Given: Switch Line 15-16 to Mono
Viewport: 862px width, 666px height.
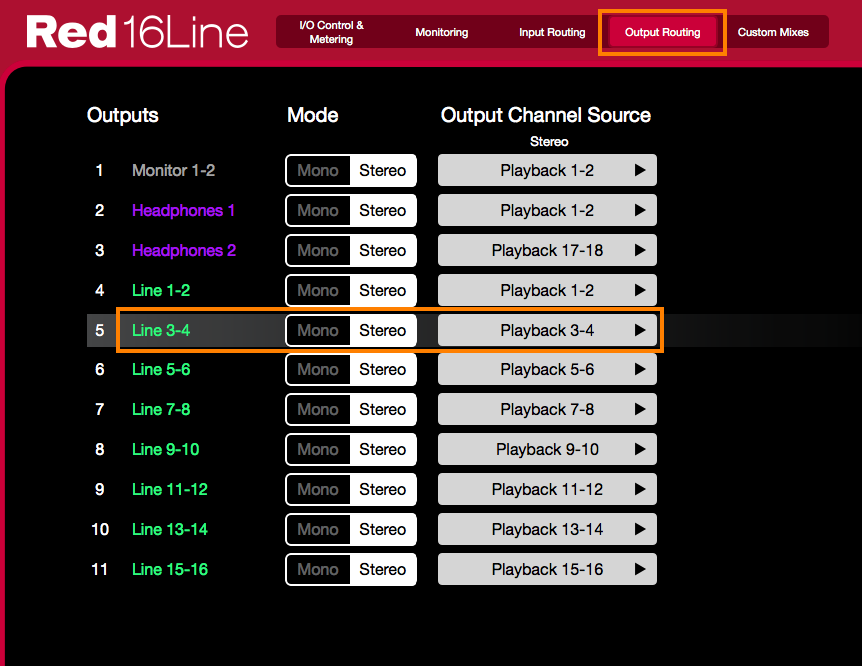Looking at the screenshot, I should coord(318,569).
